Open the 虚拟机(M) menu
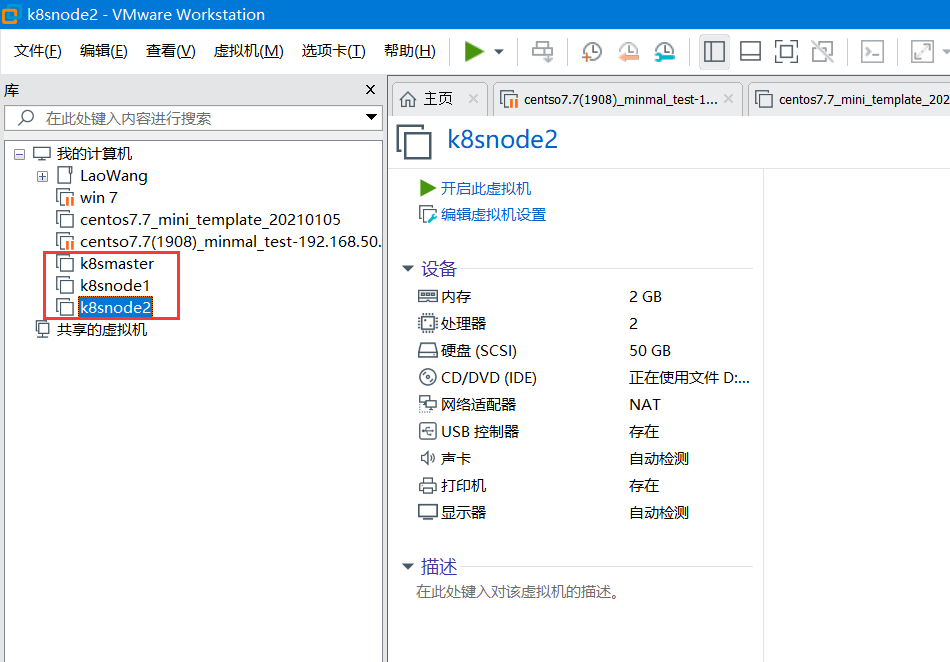The image size is (950, 662). tap(248, 51)
